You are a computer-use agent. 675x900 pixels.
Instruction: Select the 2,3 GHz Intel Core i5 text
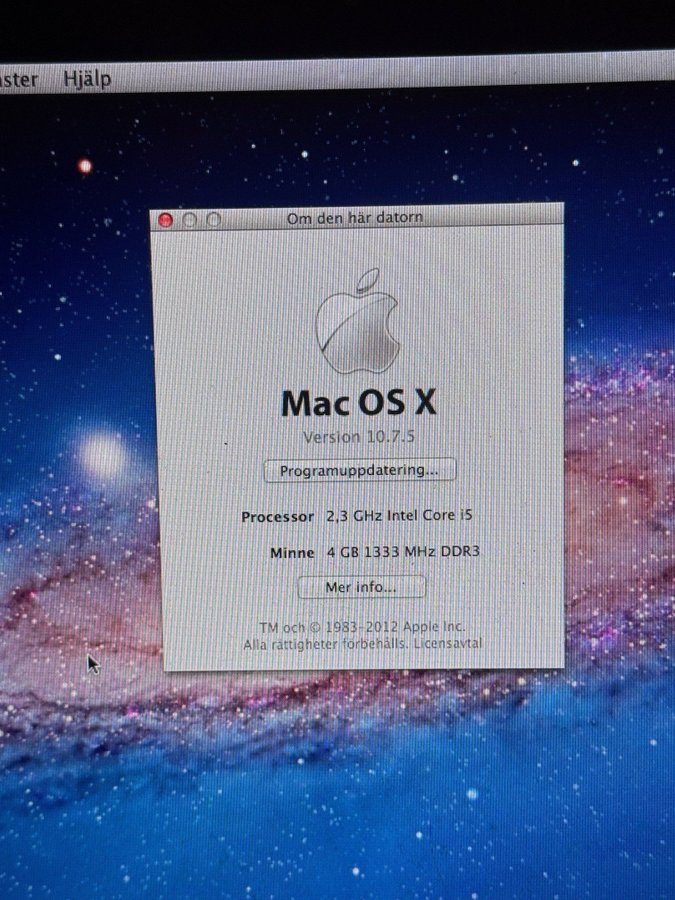(x=398, y=517)
